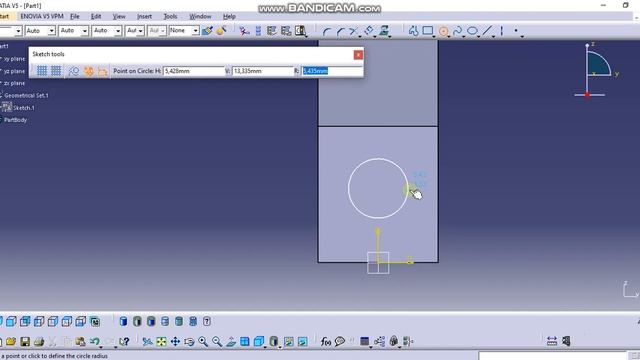
Task: Toggle the Grid display in Sketch tools
Action: point(42,71)
